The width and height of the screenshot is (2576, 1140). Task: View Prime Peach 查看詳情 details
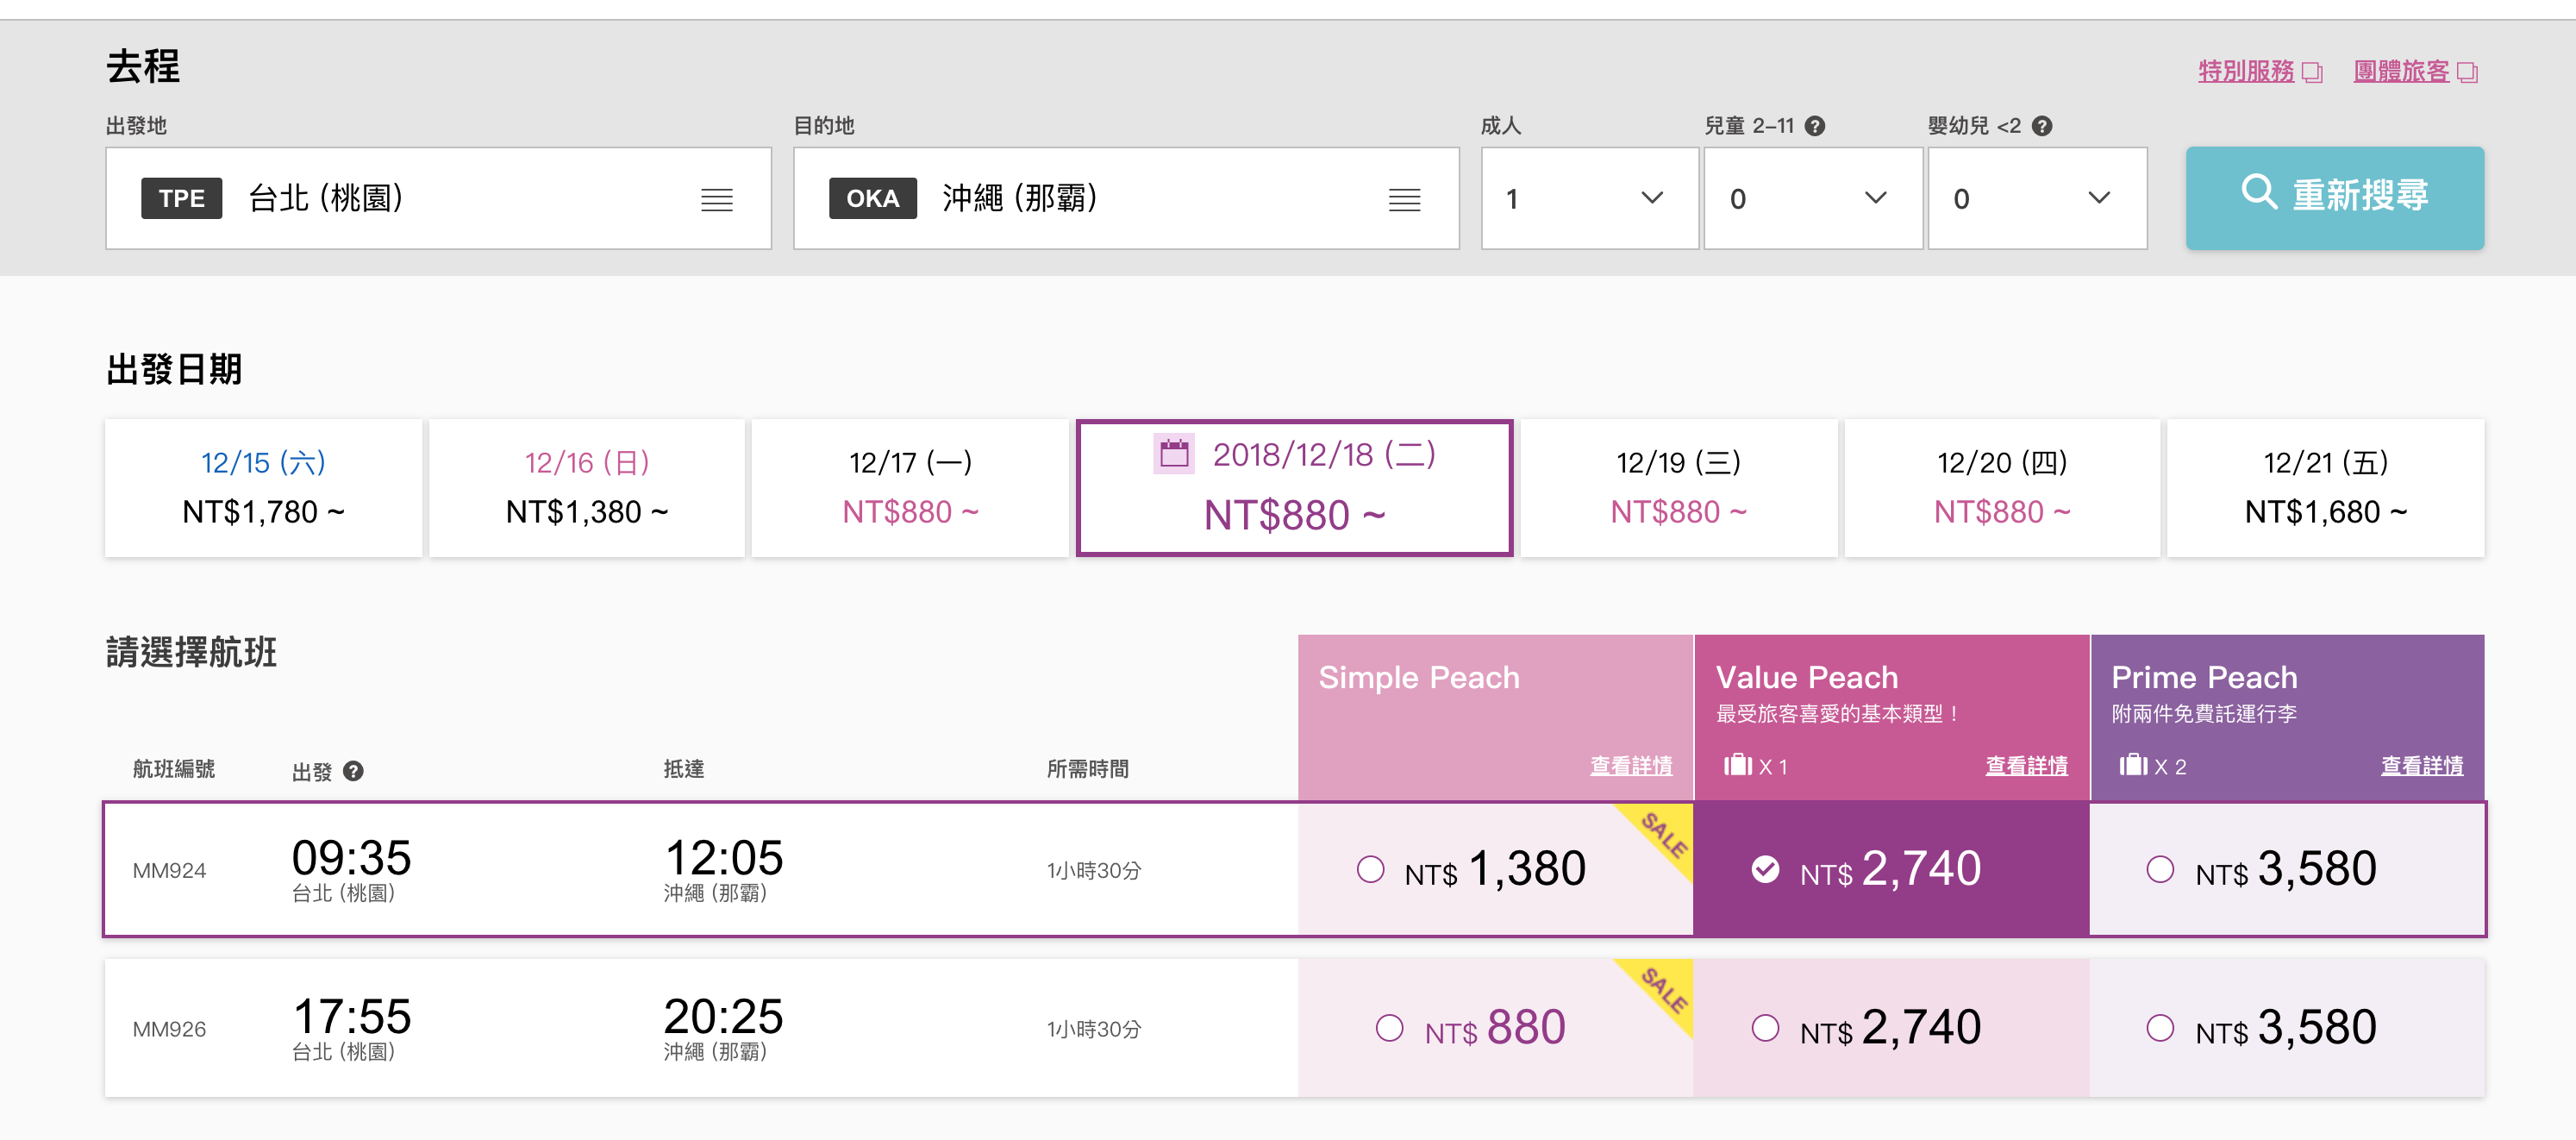[2421, 766]
